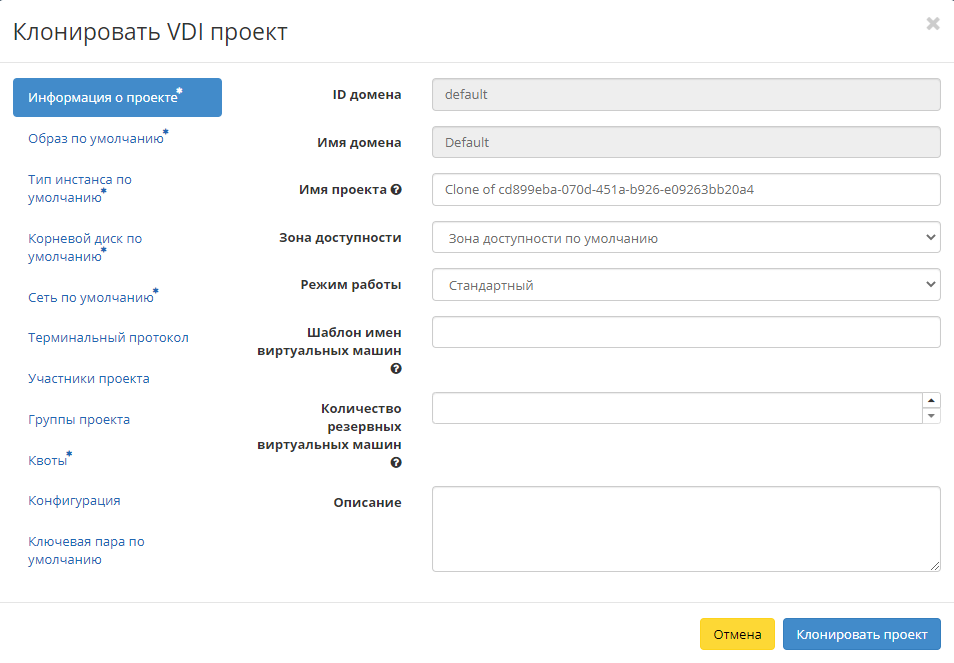
Task: Switch to Образ по умолчанию tab
Action: pos(96,138)
